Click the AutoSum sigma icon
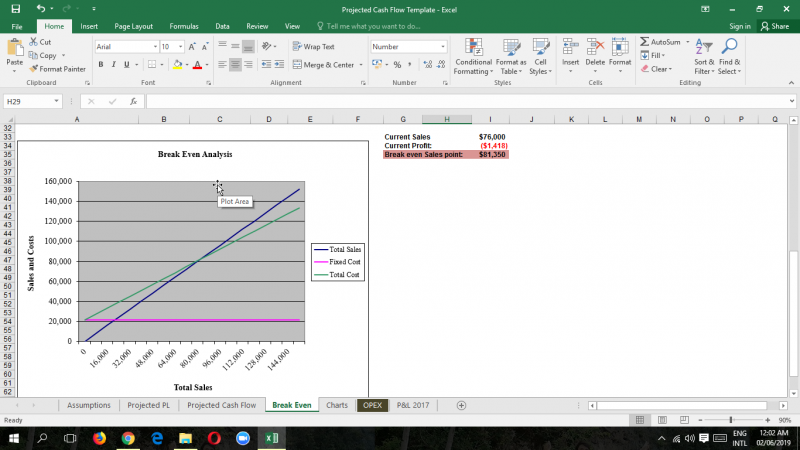The height and width of the screenshot is (450, 800). [645, 42]
